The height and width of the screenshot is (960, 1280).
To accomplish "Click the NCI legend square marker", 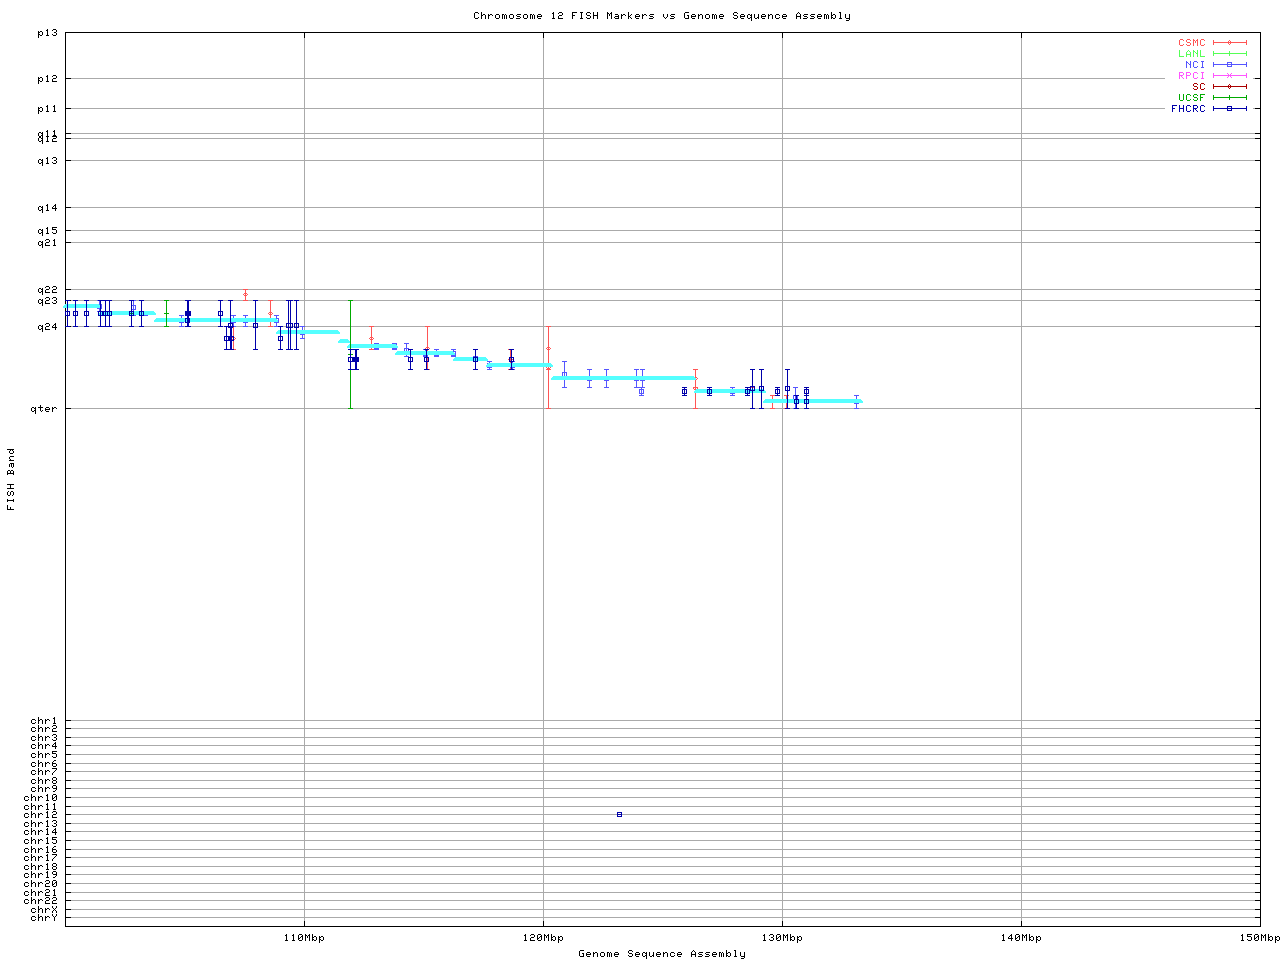I will pyautogui.click(x=1229, y=65).
